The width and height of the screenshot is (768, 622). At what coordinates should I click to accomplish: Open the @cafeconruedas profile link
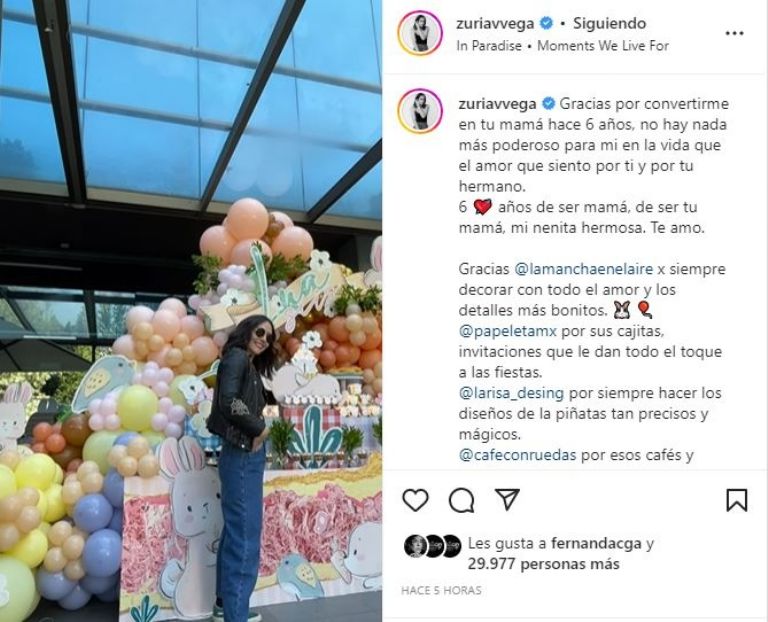click(517, 455)
